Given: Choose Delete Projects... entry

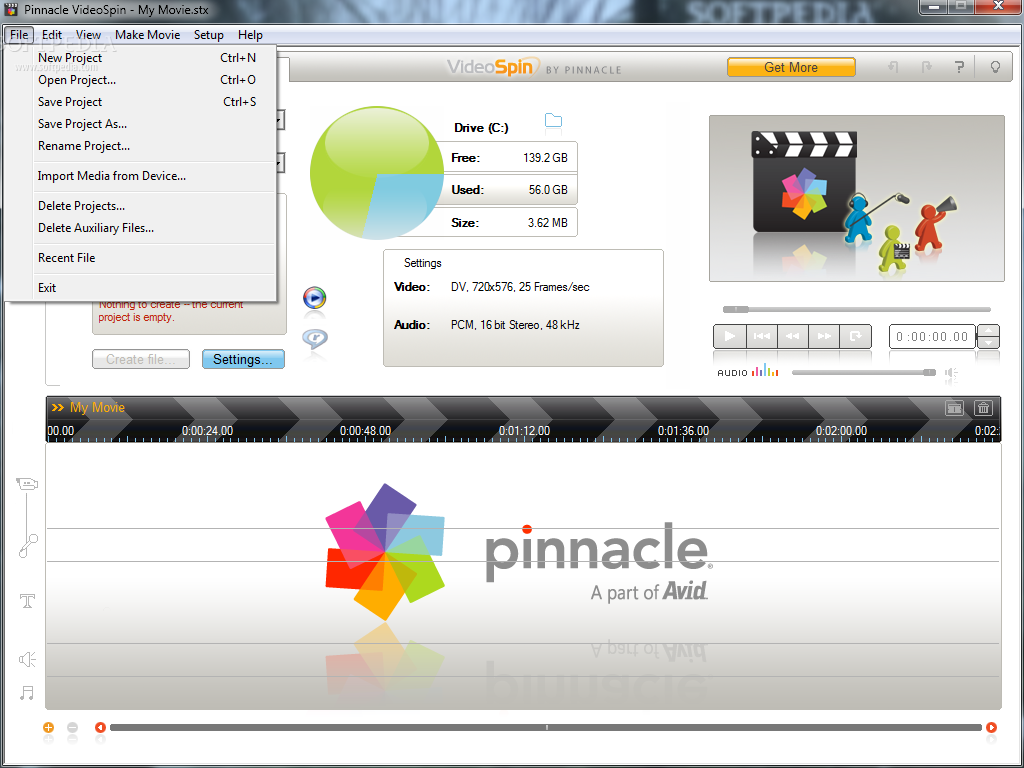Looking at the screenshot, I should coord(140,206).
